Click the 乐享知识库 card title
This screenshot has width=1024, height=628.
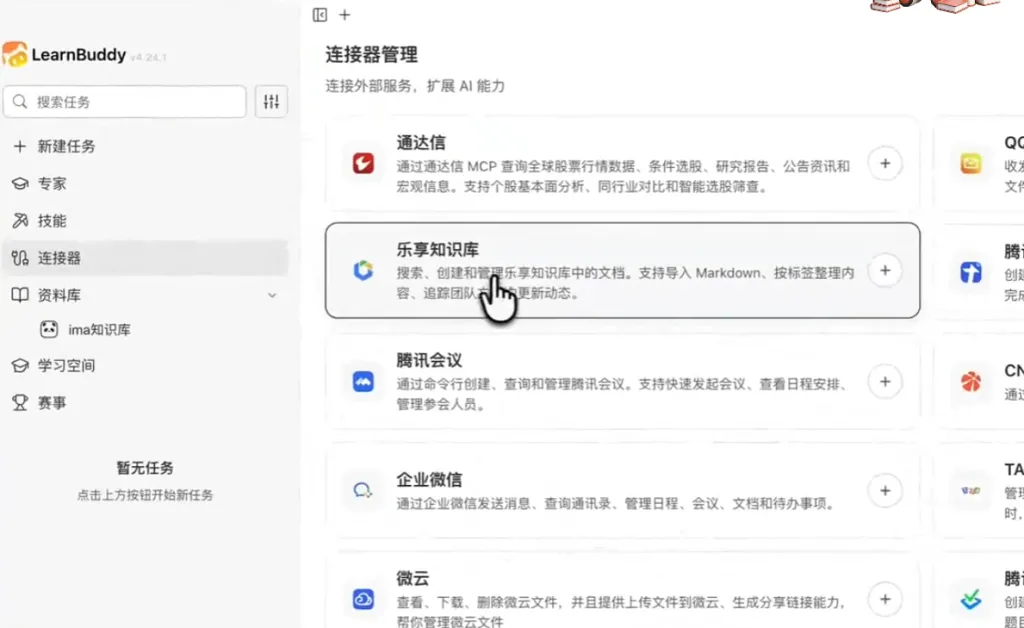[438, 249]
